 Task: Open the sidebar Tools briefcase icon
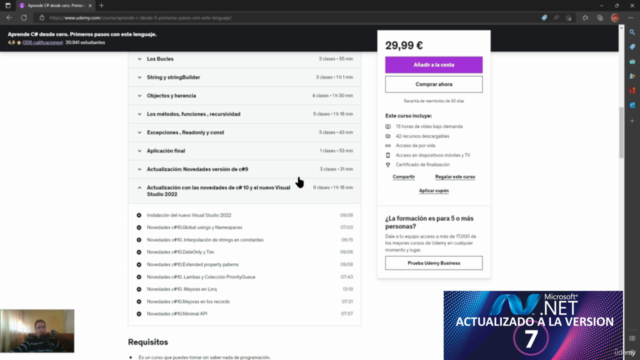coord(632,62)
